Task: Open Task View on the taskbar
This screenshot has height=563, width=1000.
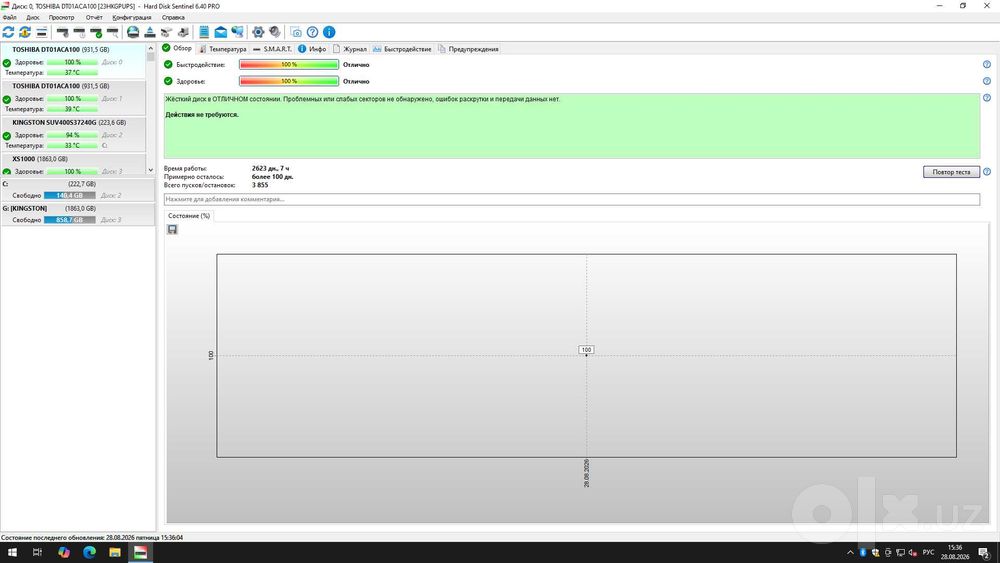Action: pyautogui.click(x=37, y=552)
